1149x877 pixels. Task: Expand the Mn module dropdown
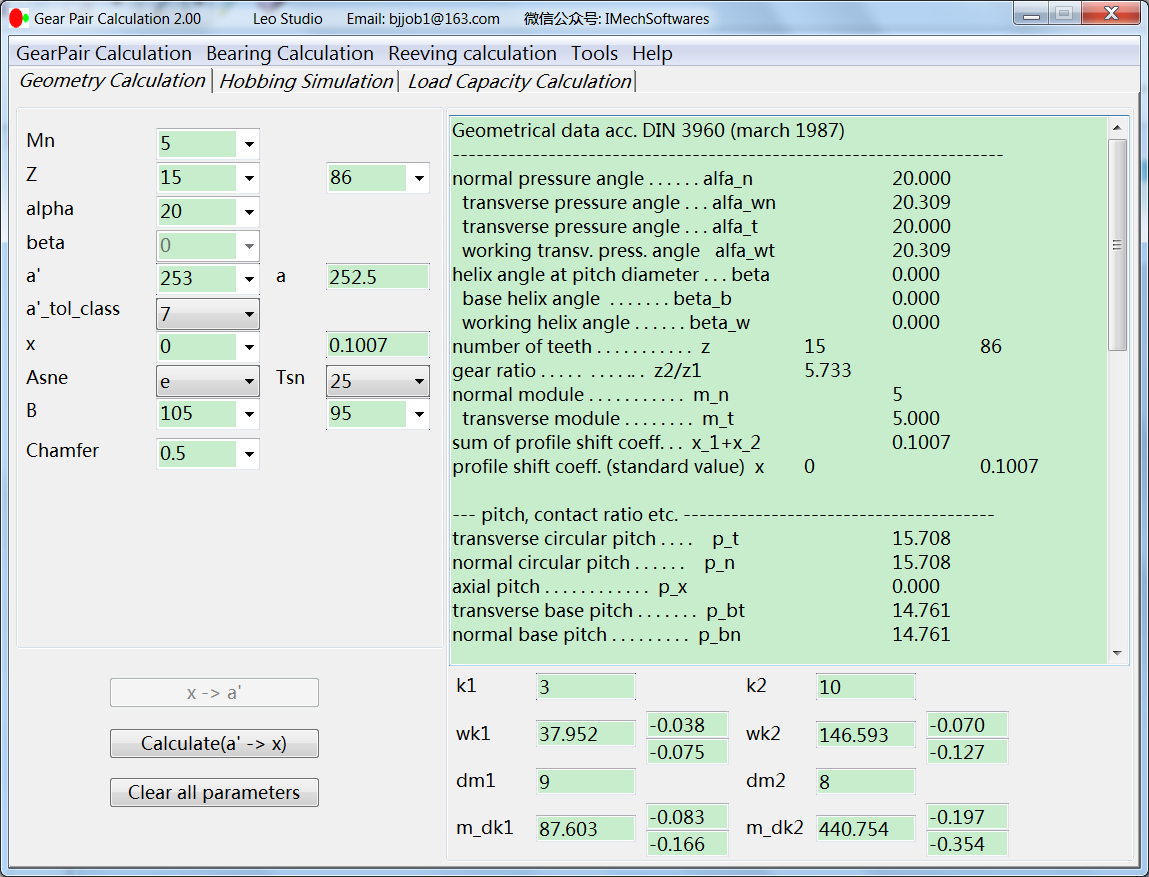tap(249, 144)
